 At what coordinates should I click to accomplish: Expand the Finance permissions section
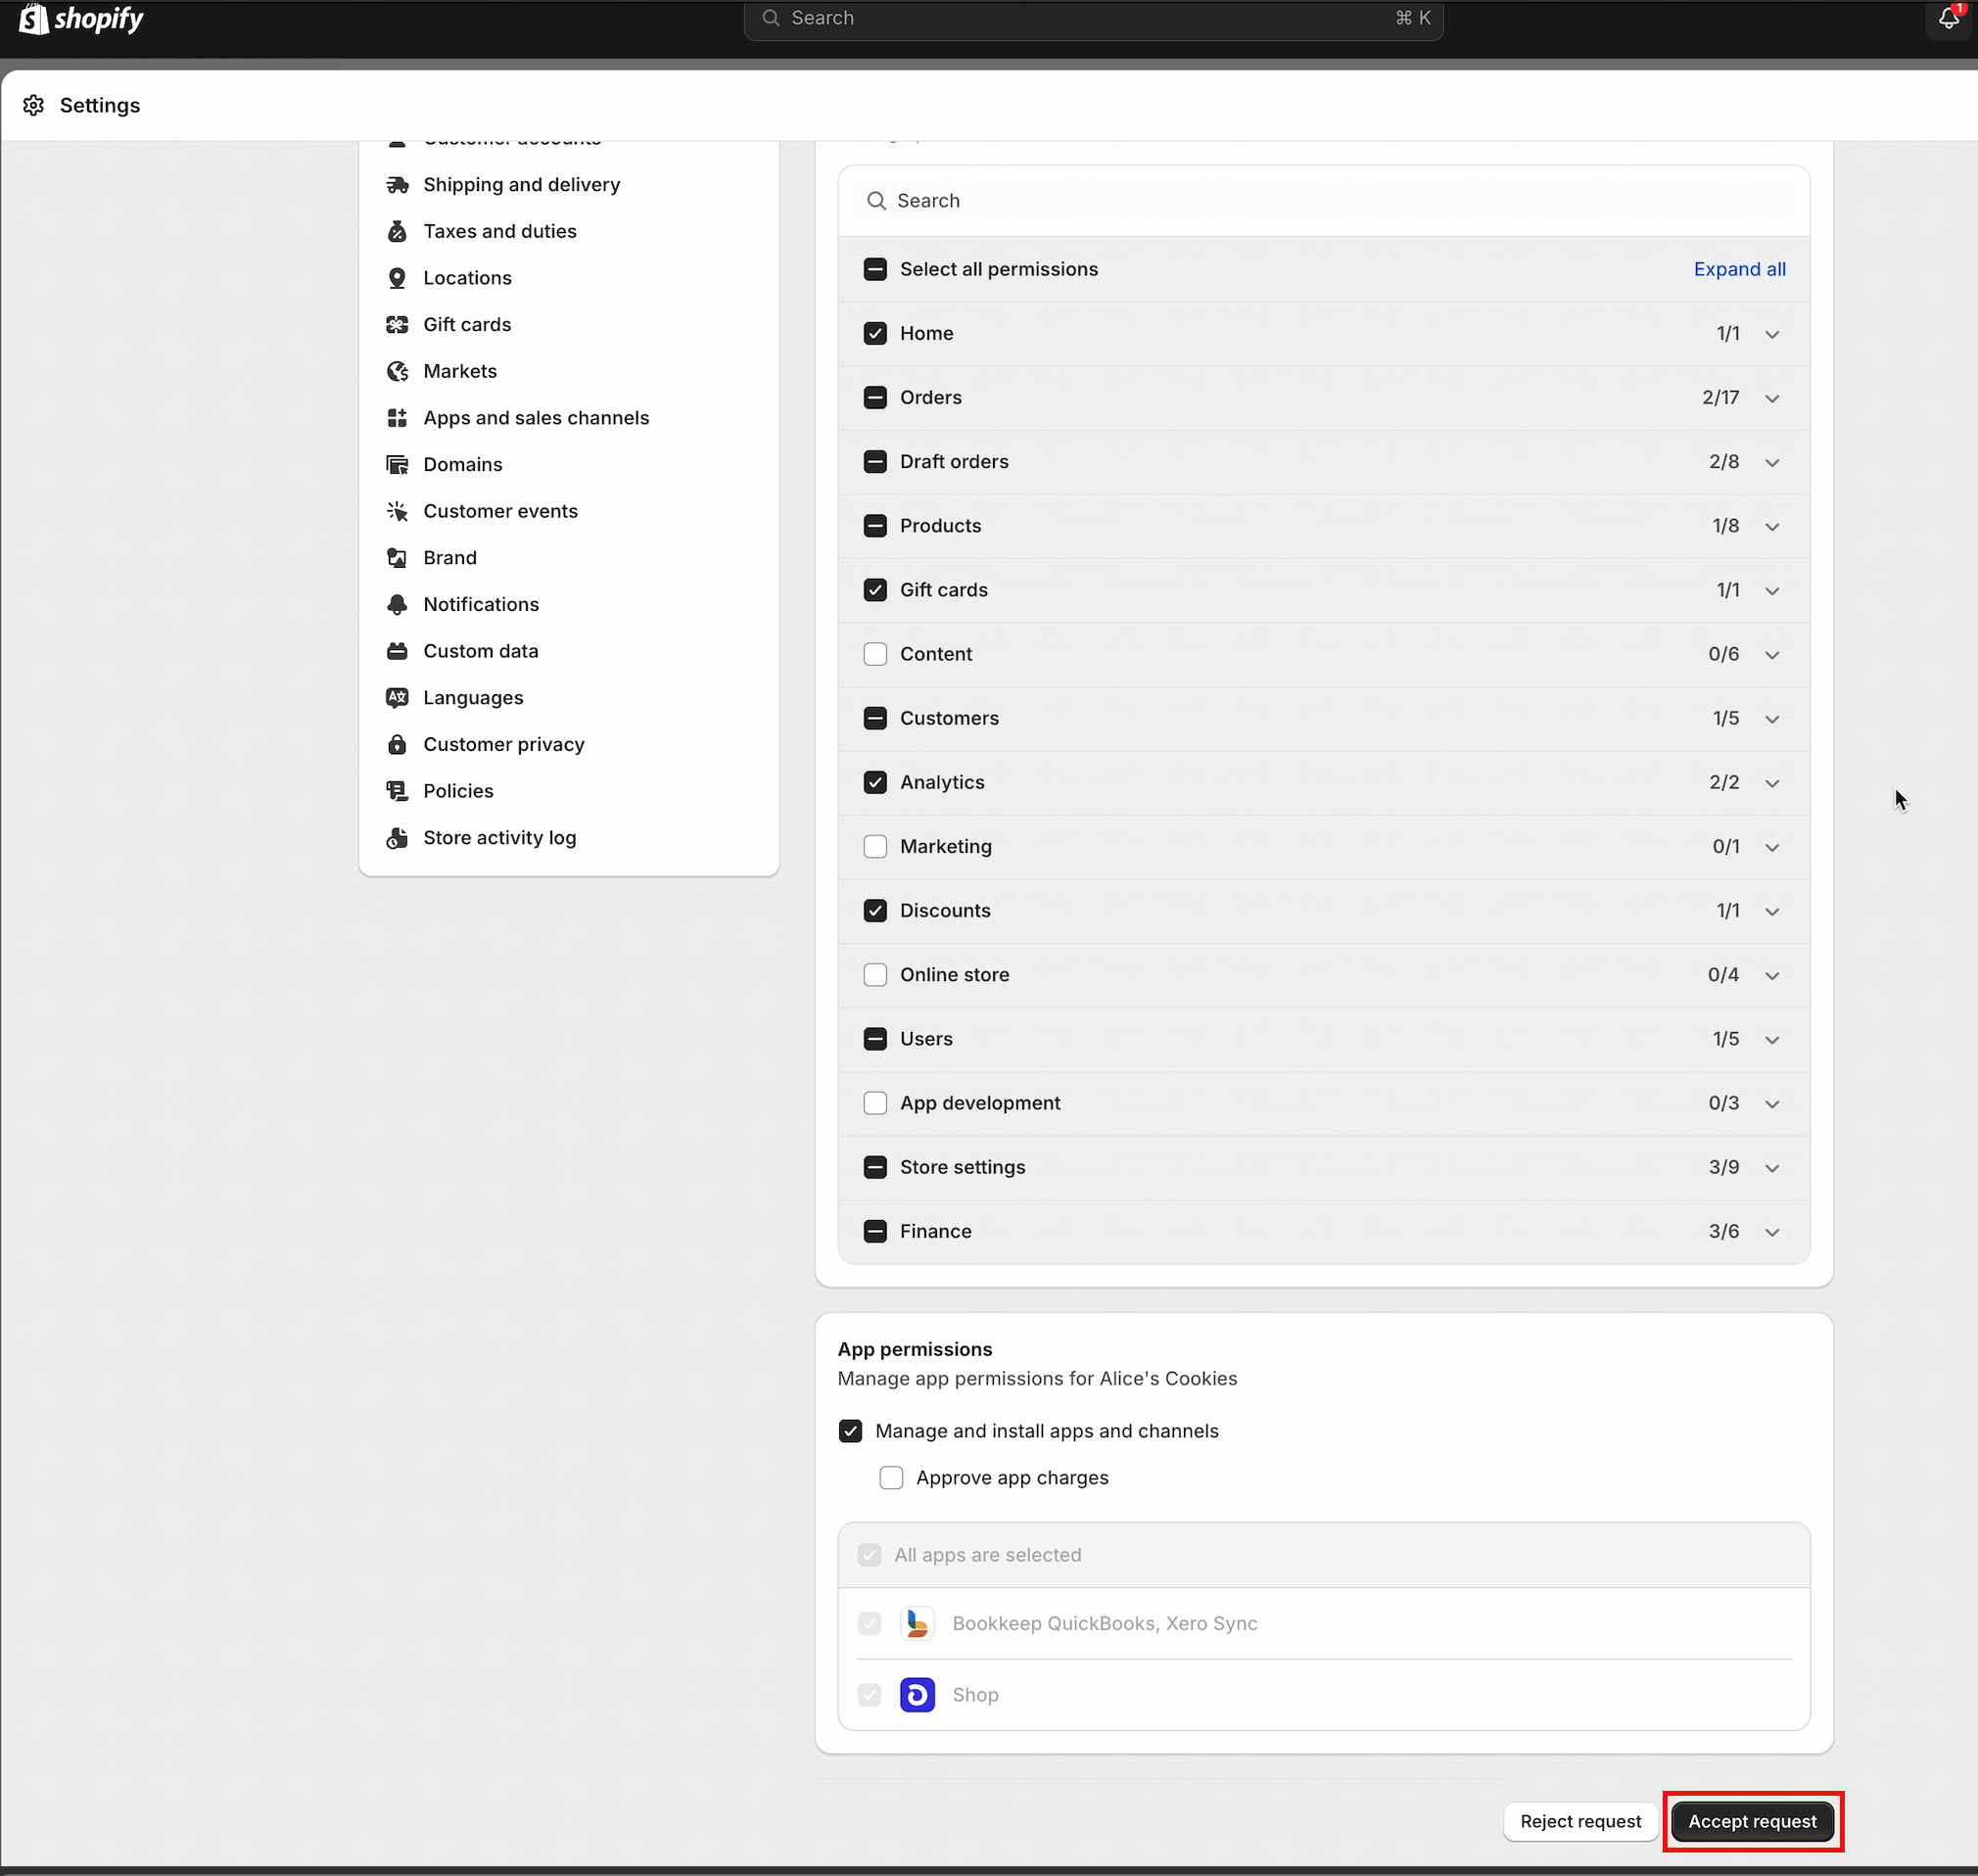1775,1231
